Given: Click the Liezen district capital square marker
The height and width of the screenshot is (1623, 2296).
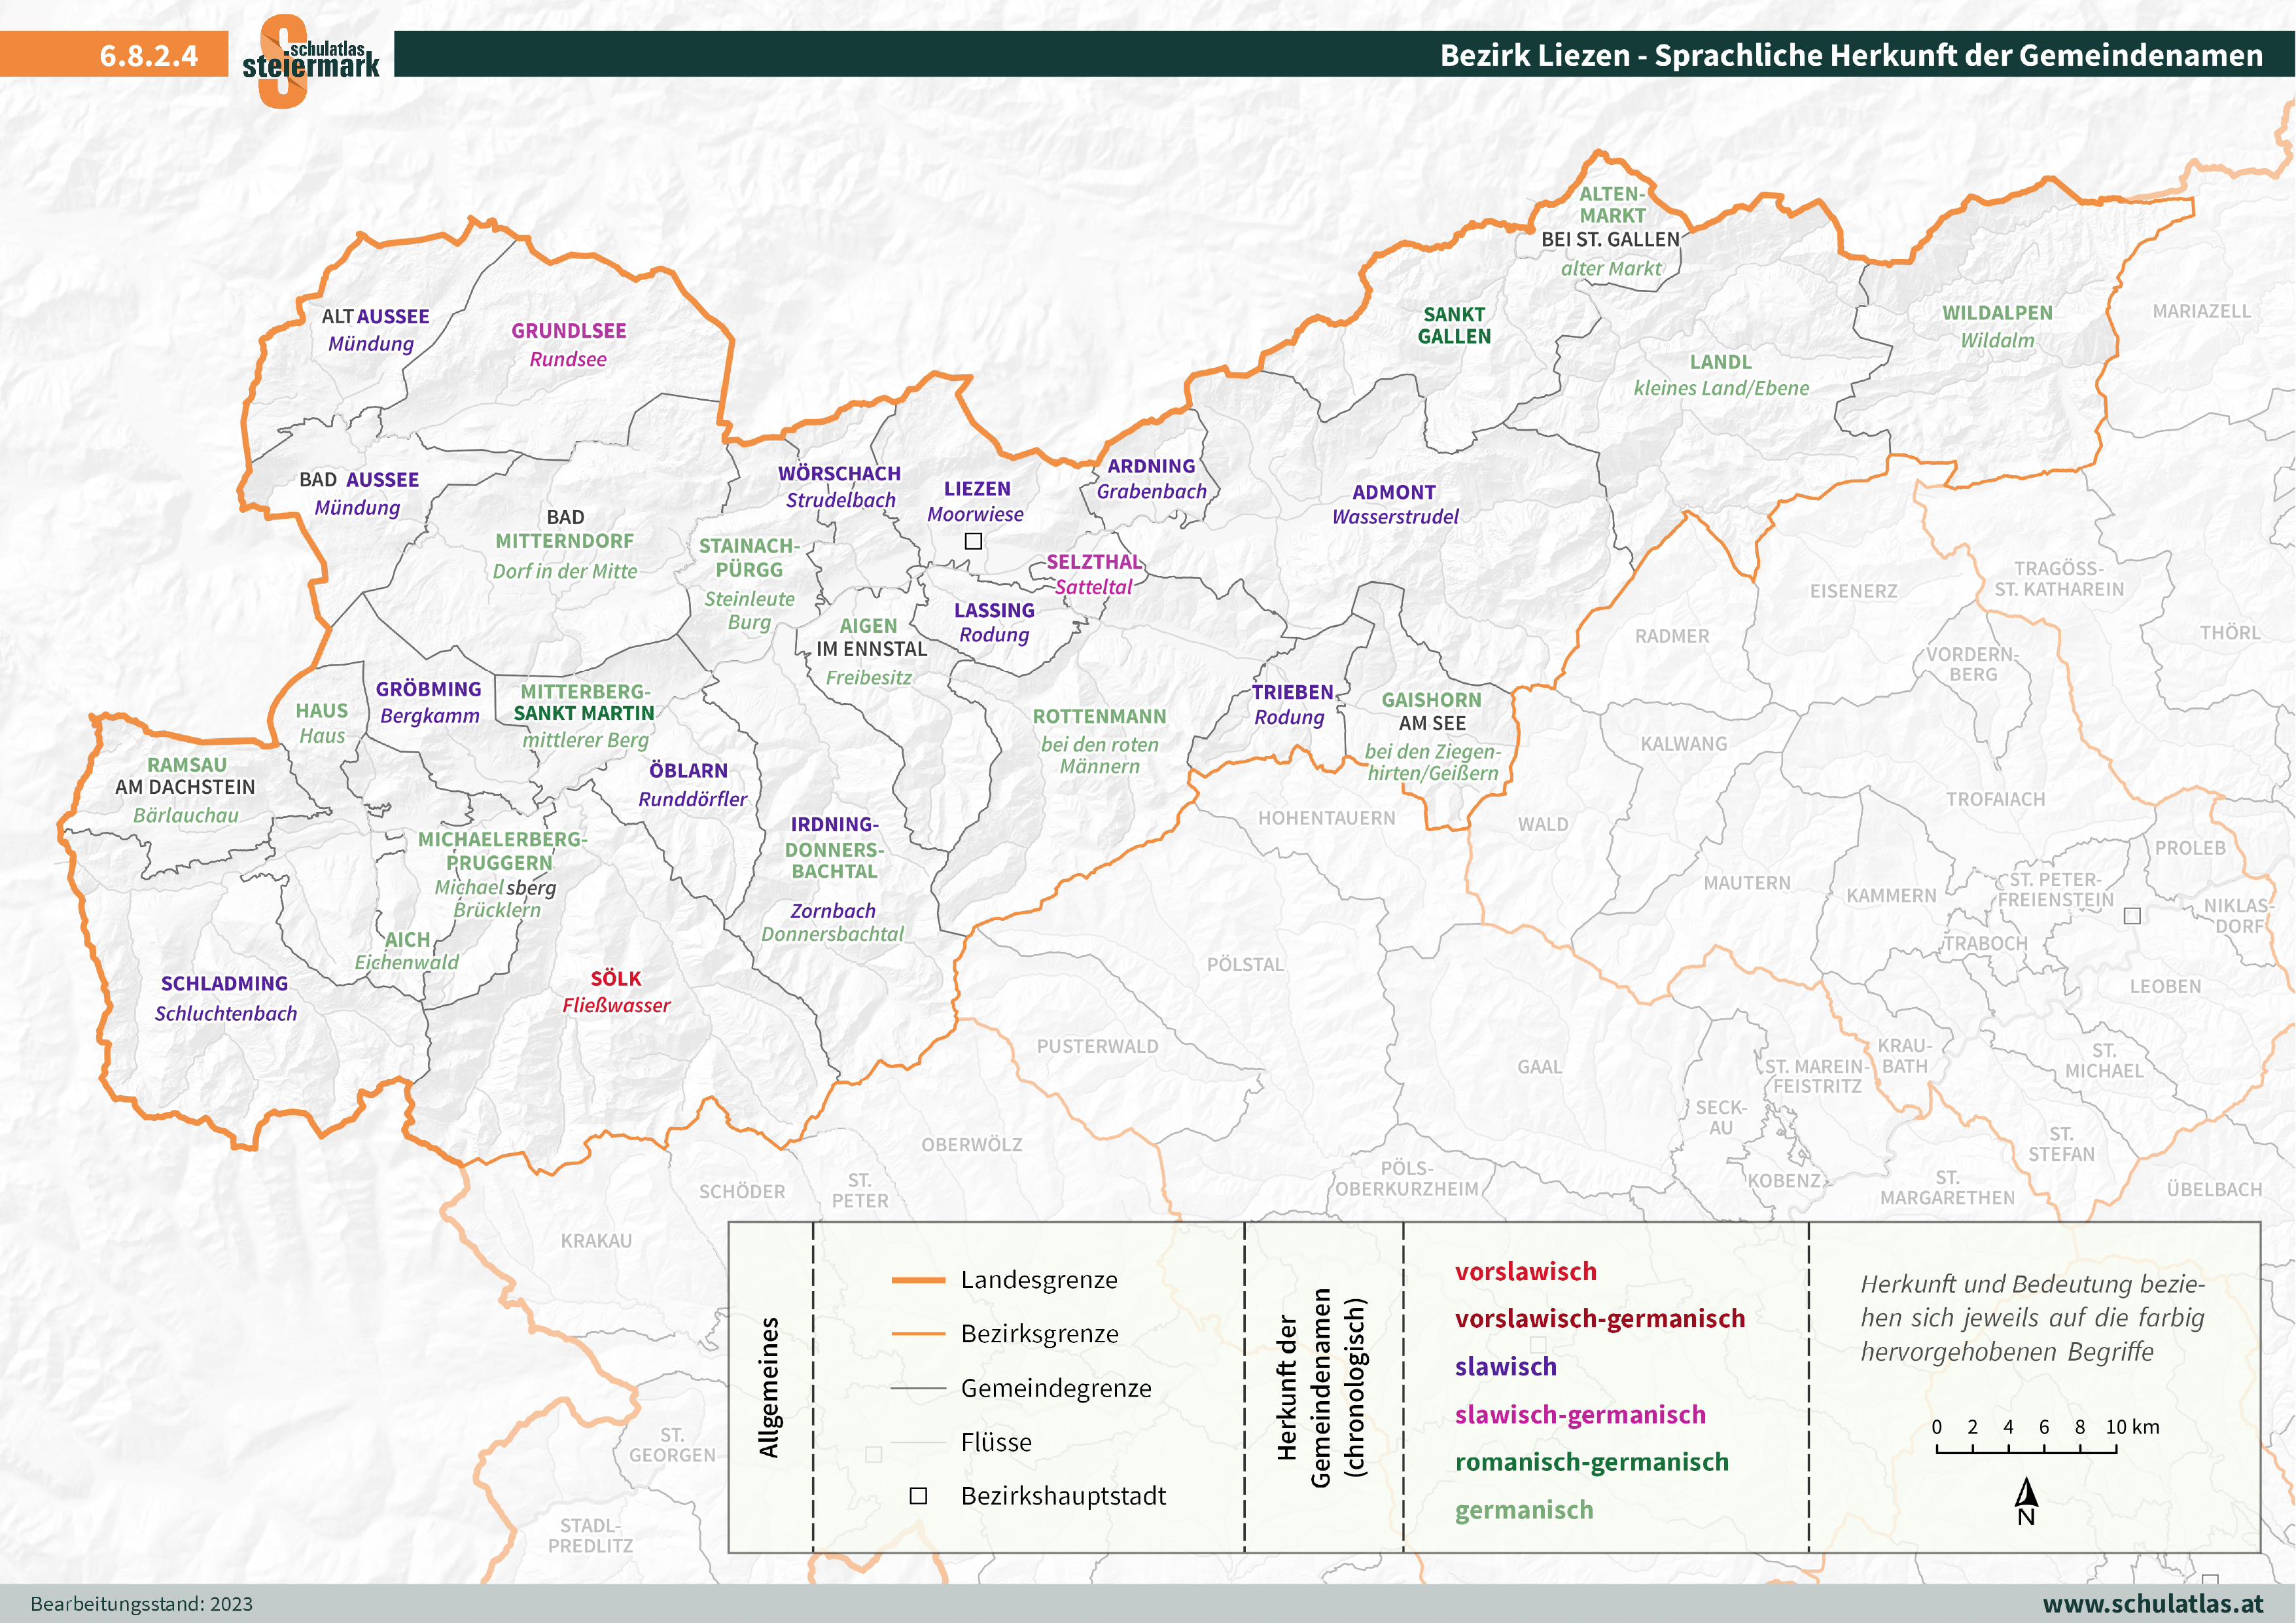Looking at the screenshot, I should tap(973, 541).
